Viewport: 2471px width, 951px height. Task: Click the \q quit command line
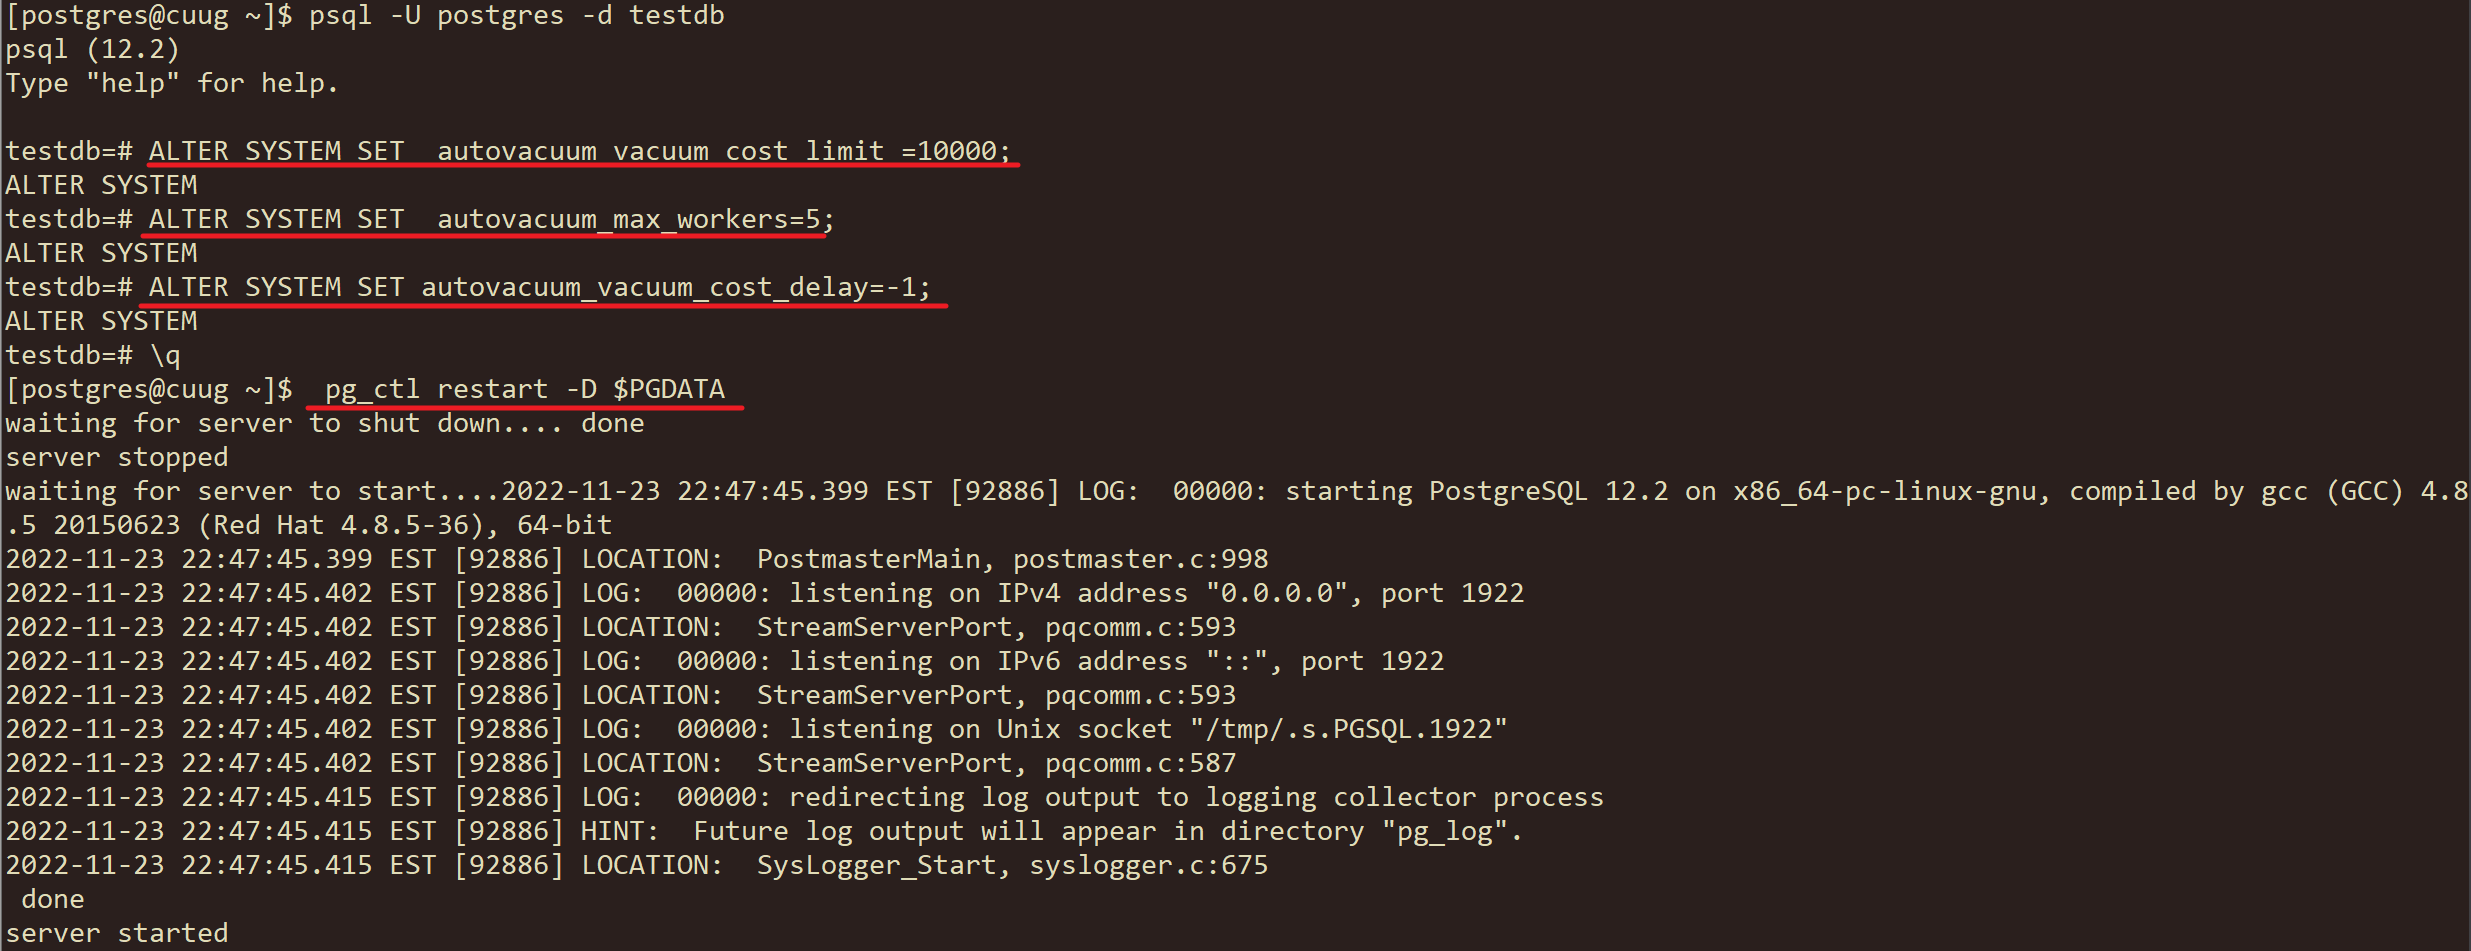tap(93, 355)
